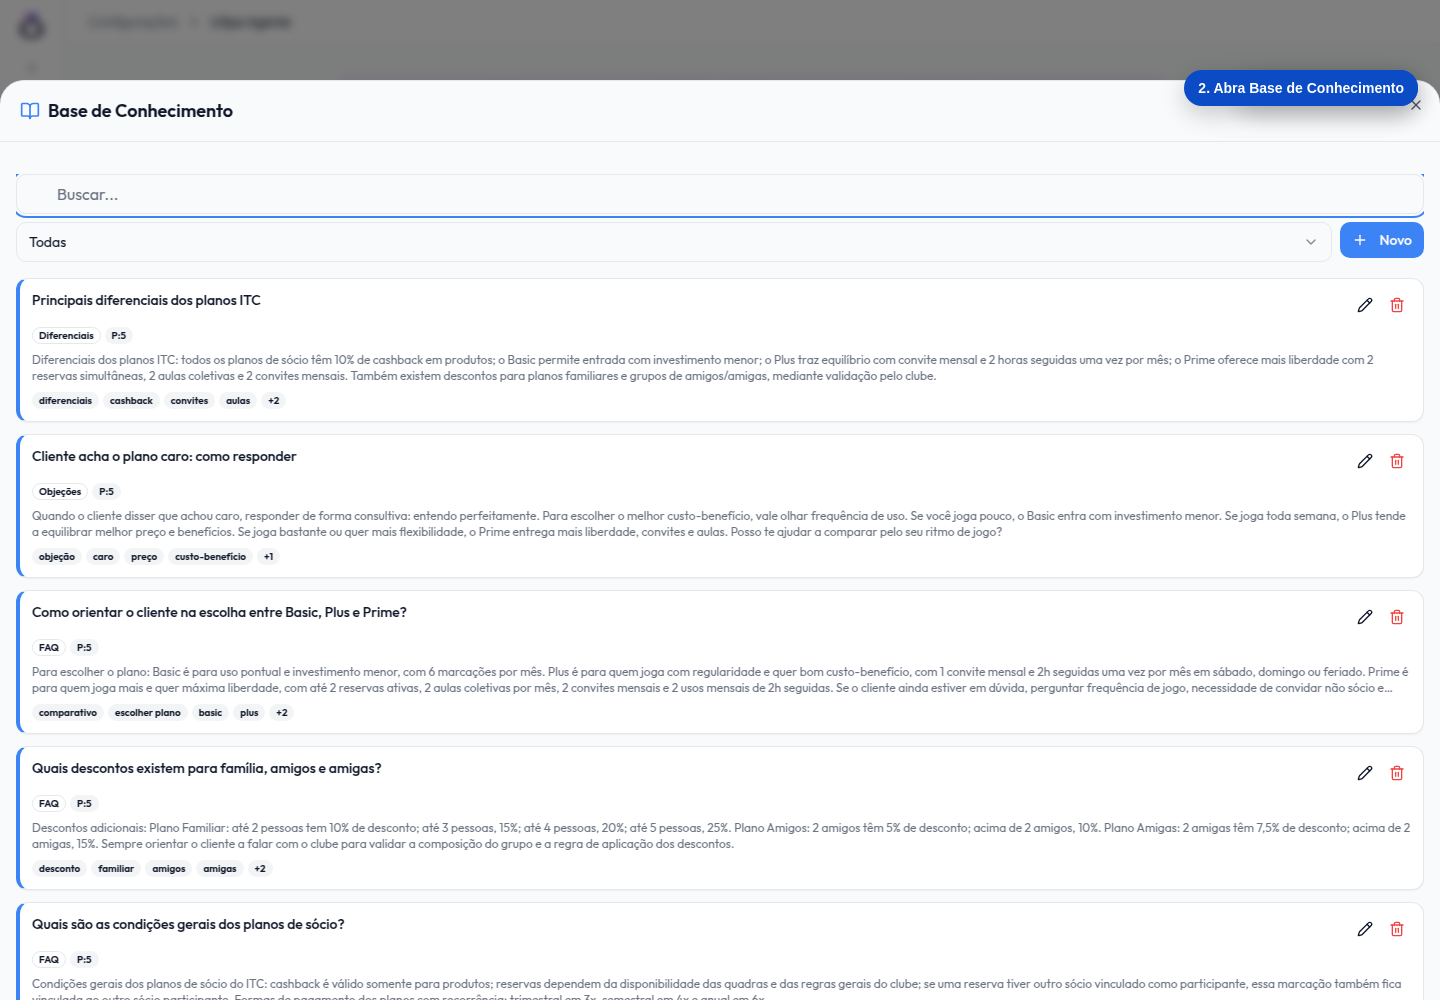Click the '+1' more tags badge
The height and width of the screenshot is (1000, 1440).
click(x=269, y=557)
